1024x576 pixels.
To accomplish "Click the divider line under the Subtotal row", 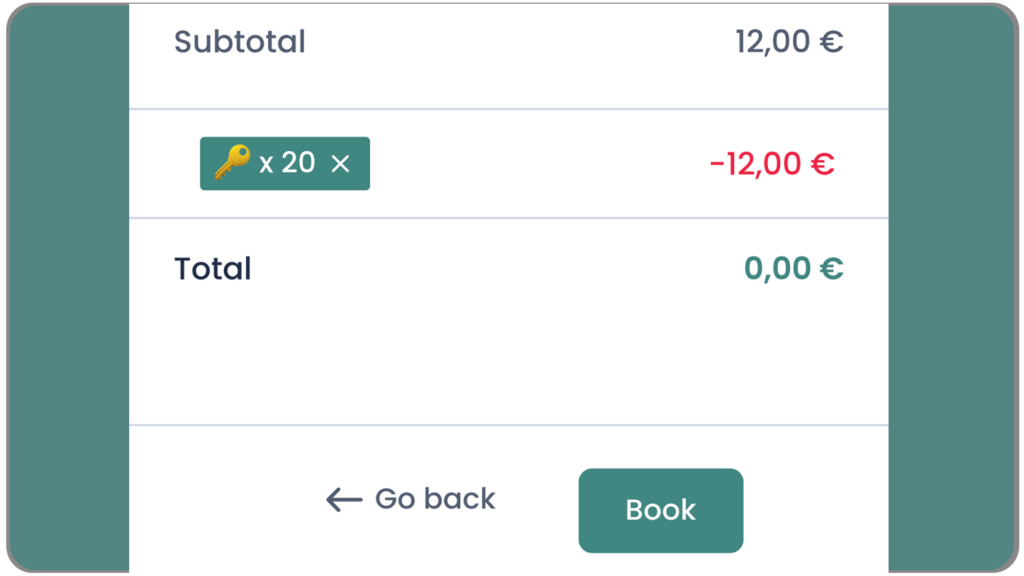I will coord(508,109).
